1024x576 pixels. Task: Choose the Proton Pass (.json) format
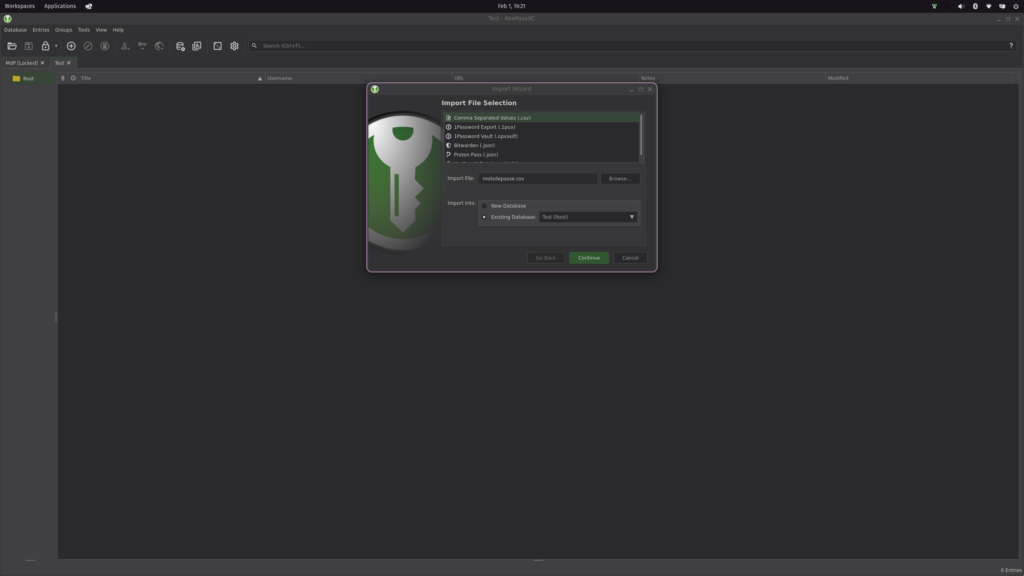(x=476, y=155)
